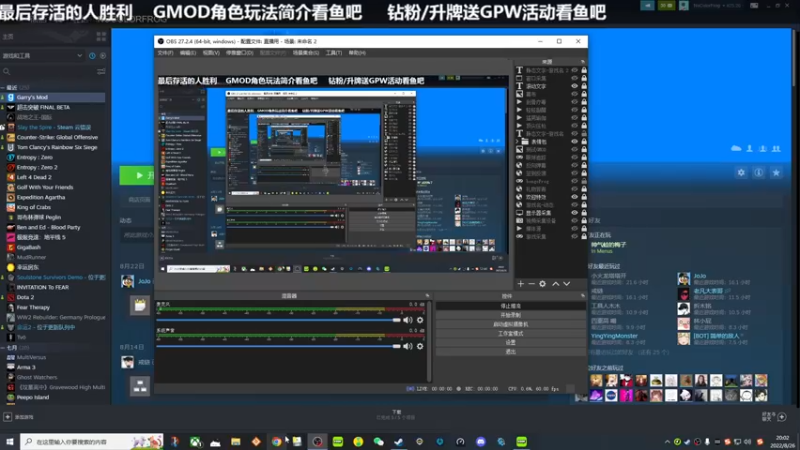The height and width of the screenshot is (450, 800).
Task: Open Chrome from the taskbar
Action: coord(276,442)
